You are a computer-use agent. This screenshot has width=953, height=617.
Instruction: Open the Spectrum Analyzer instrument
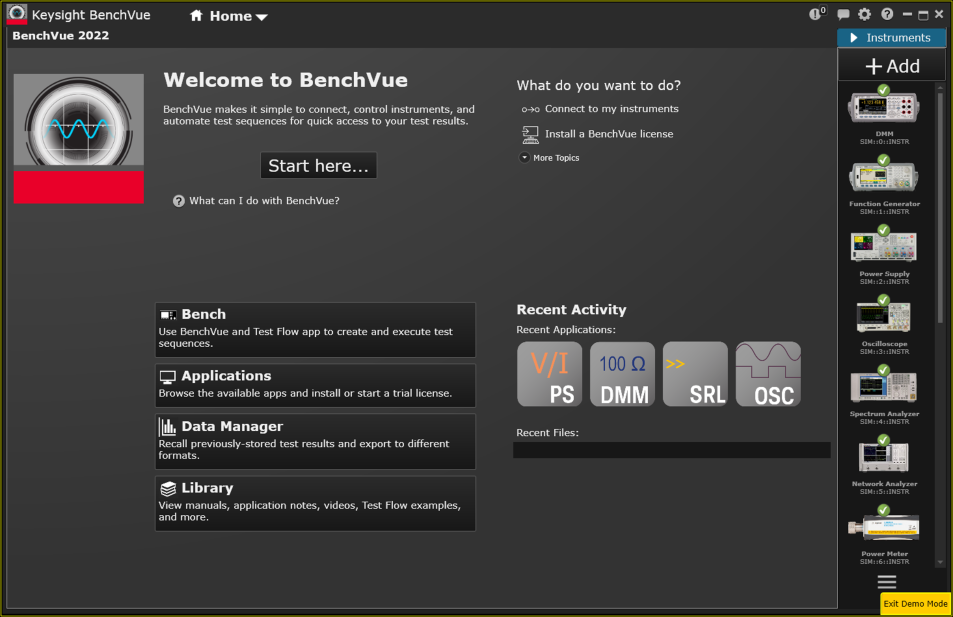[x=884, y=395]
